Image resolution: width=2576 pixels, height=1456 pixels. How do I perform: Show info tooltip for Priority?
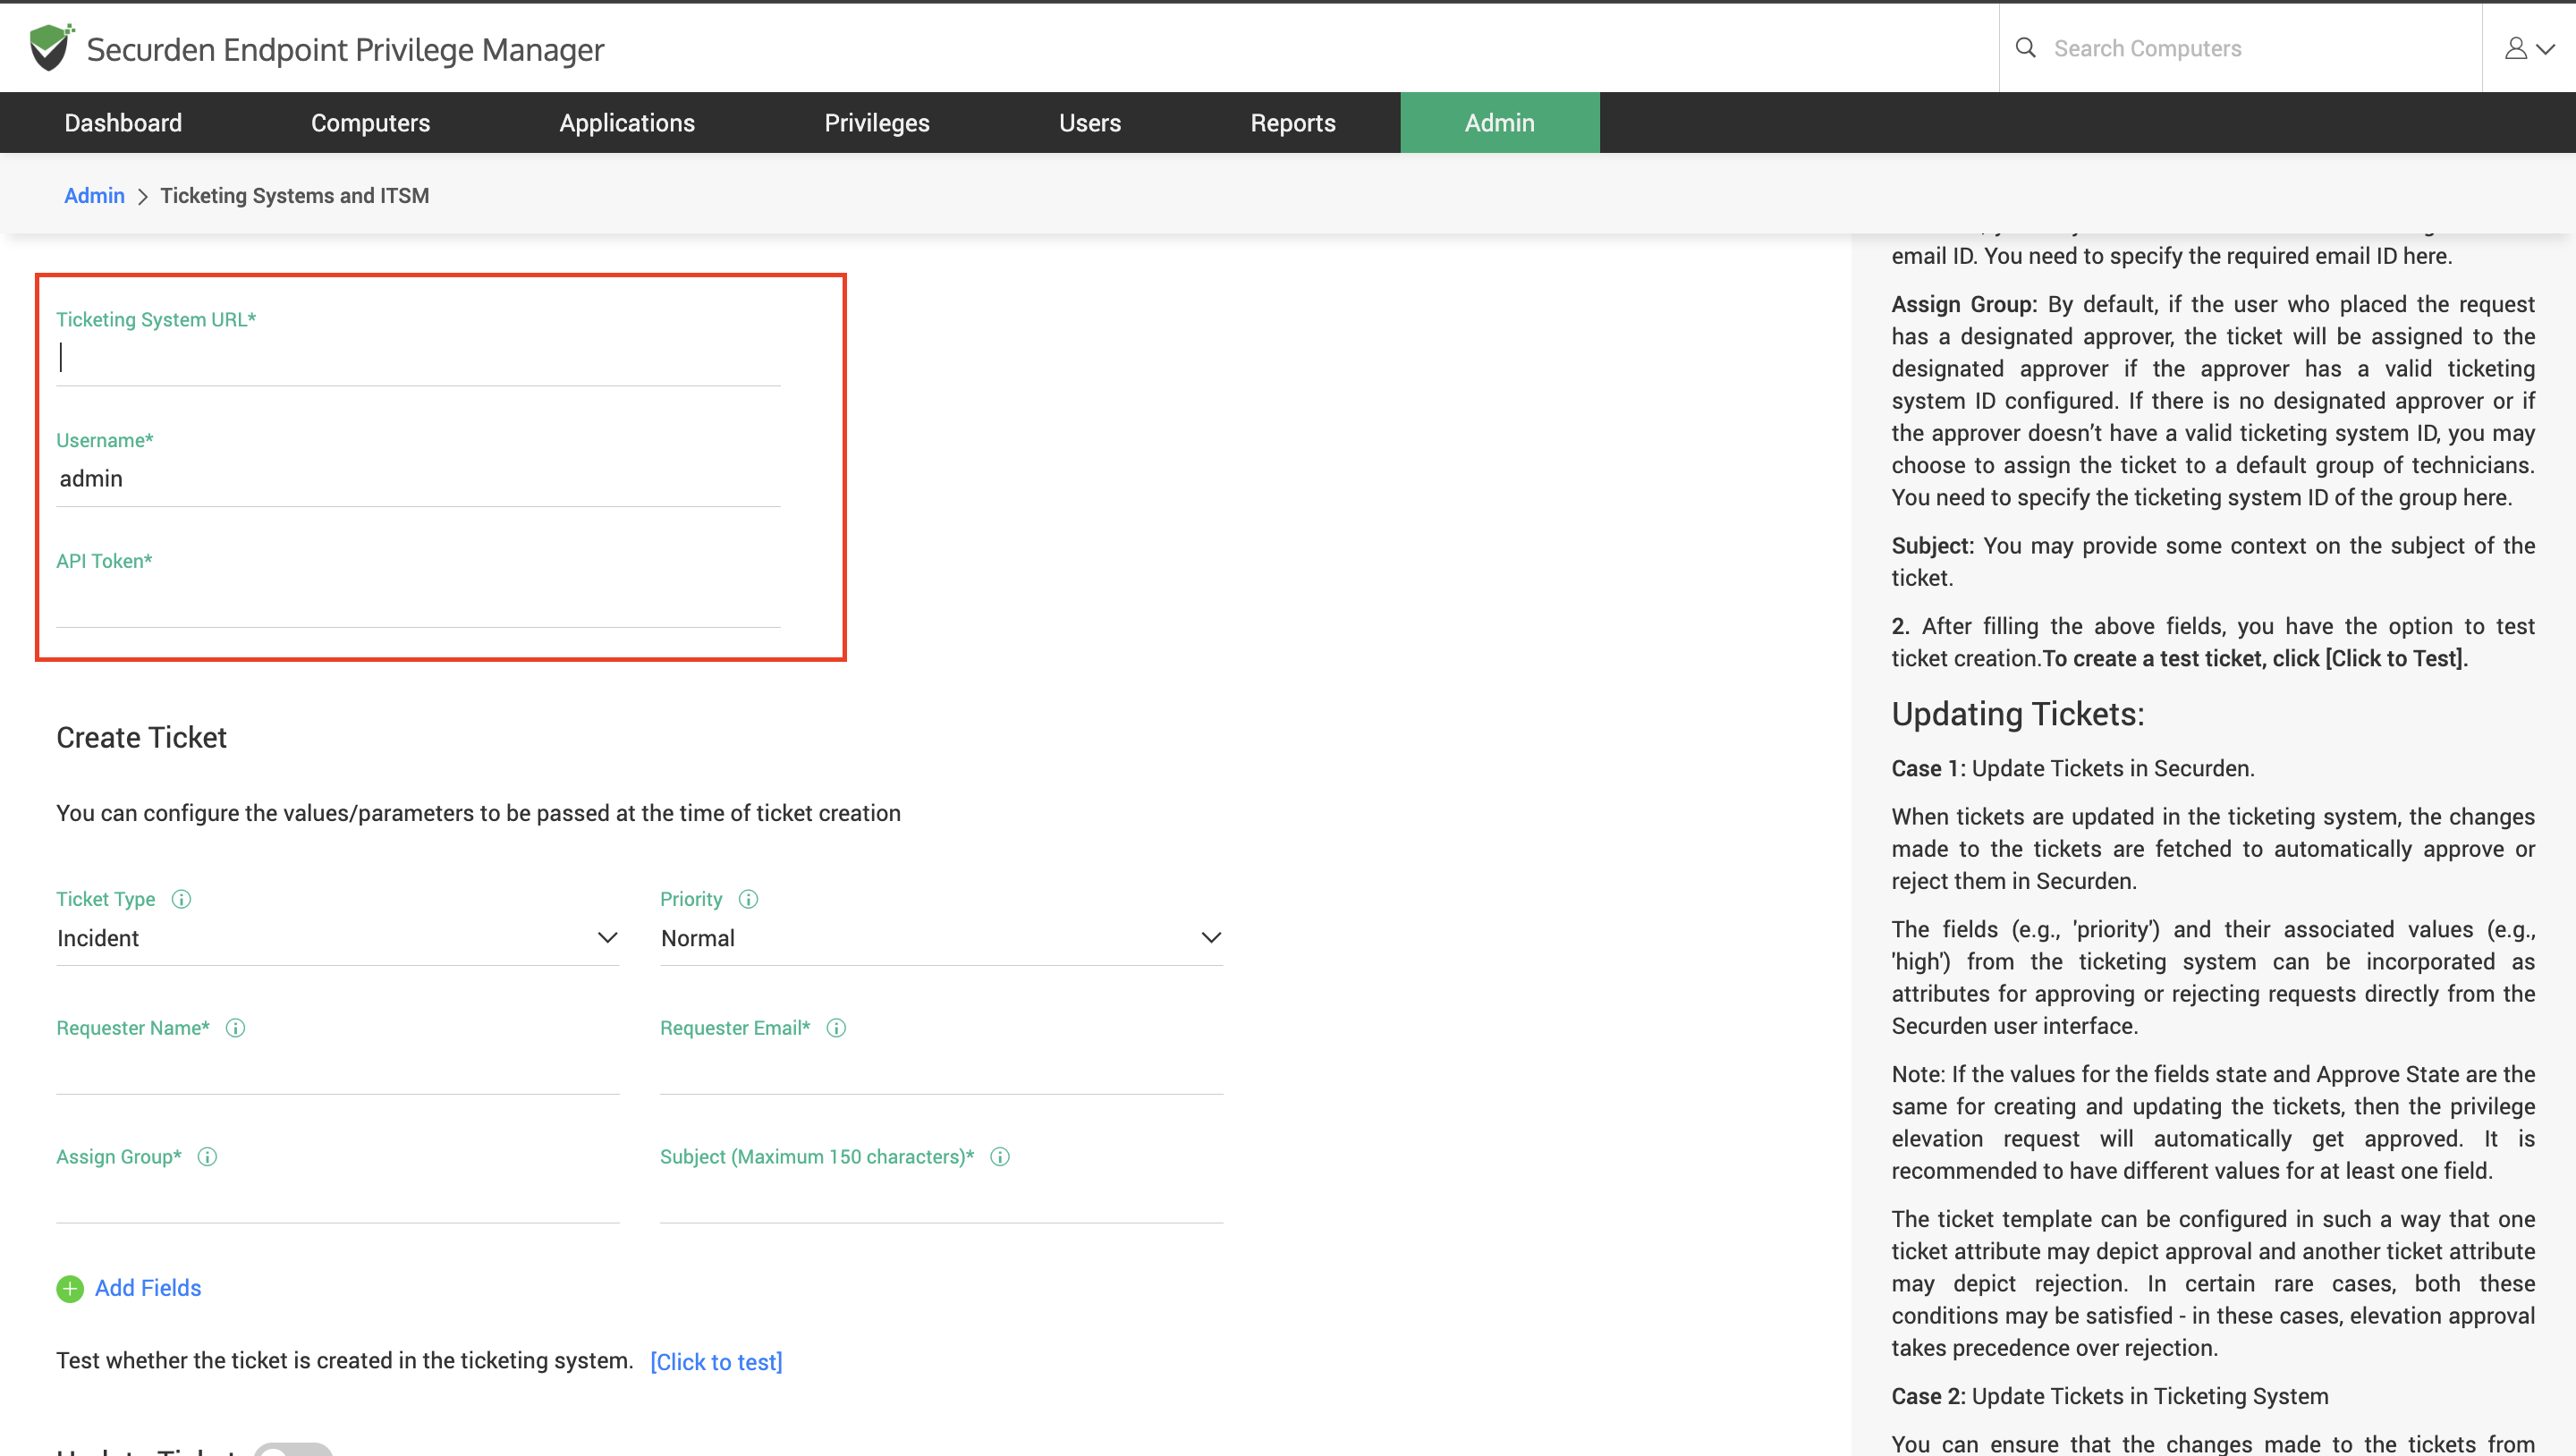[x=748, y=899]
